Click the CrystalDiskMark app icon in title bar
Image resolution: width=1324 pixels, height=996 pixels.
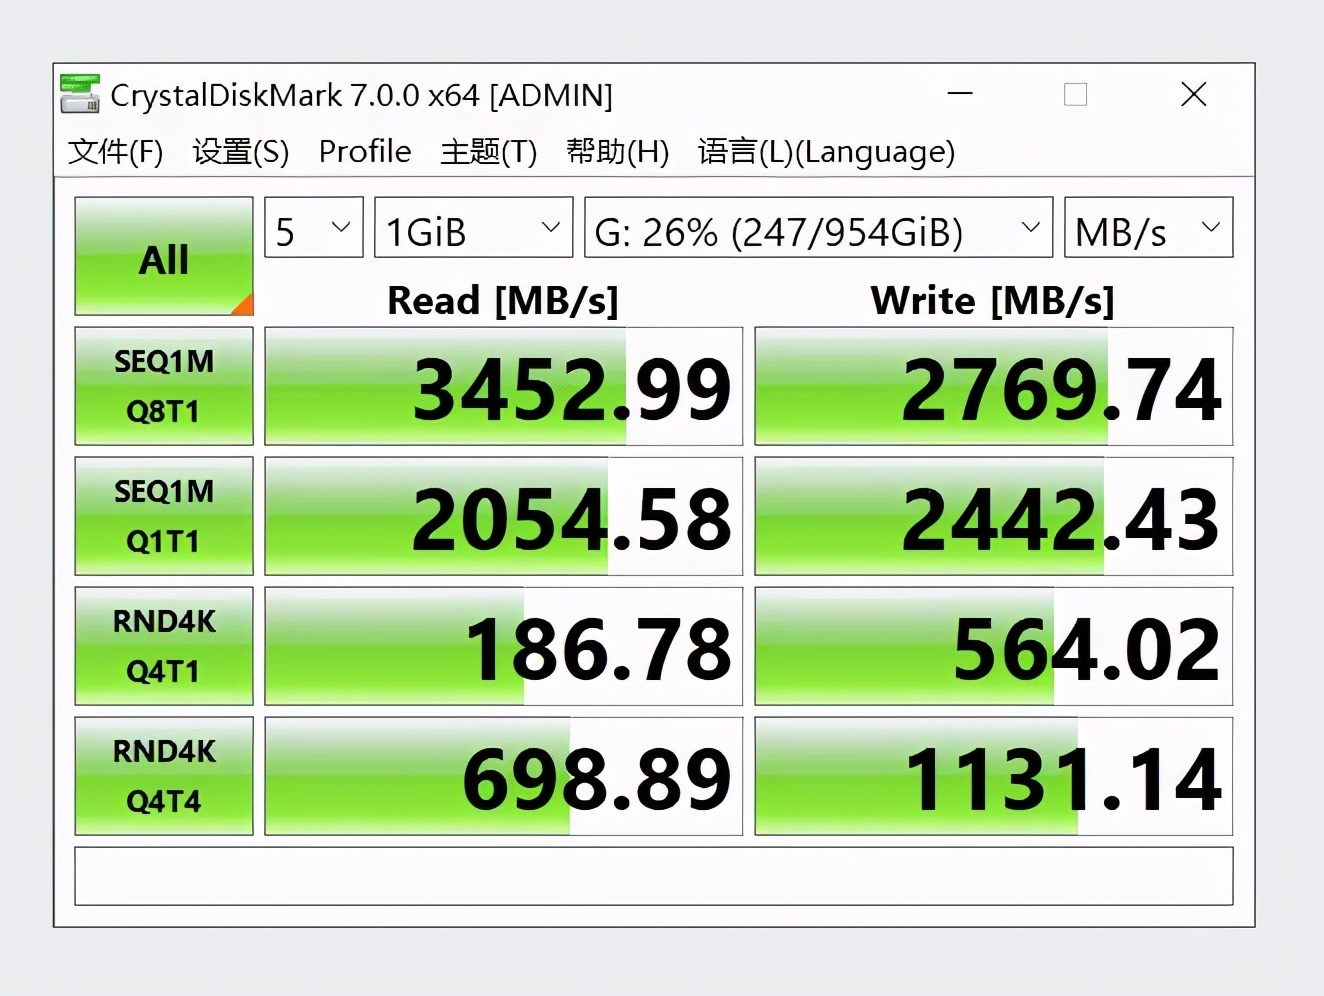pyautogui.click(x=80, y=94)
